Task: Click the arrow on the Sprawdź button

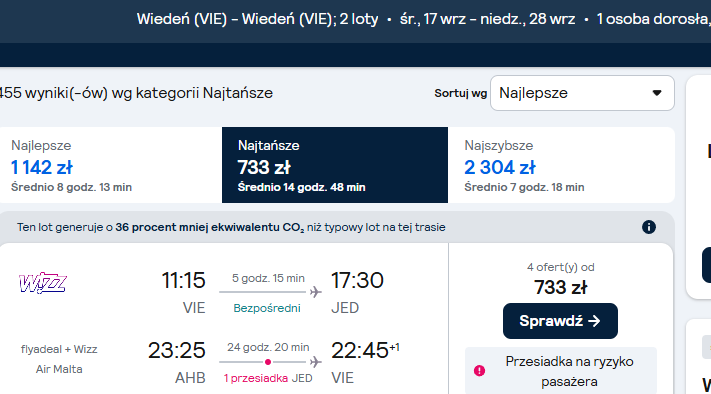Action: [x=594, y=321]
